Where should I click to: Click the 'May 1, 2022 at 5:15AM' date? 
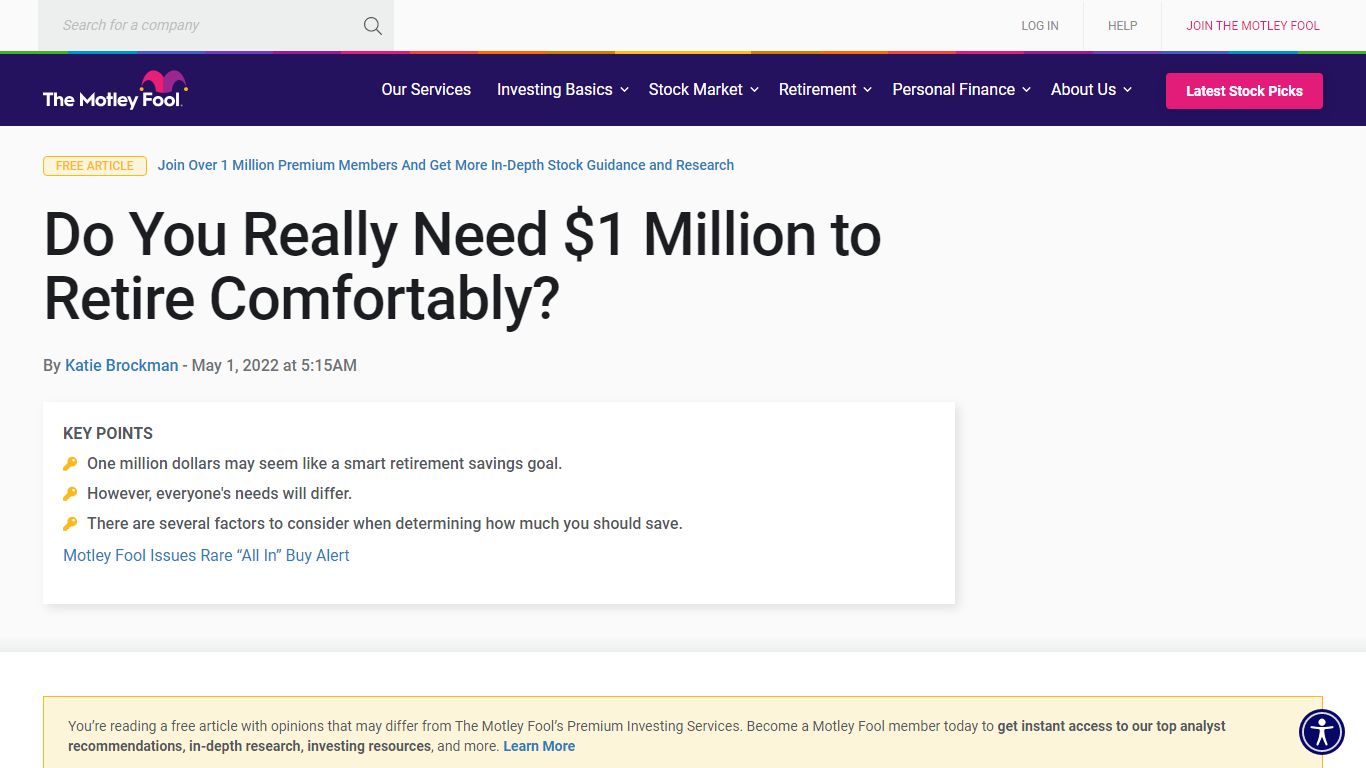click(x=274, y=365)
